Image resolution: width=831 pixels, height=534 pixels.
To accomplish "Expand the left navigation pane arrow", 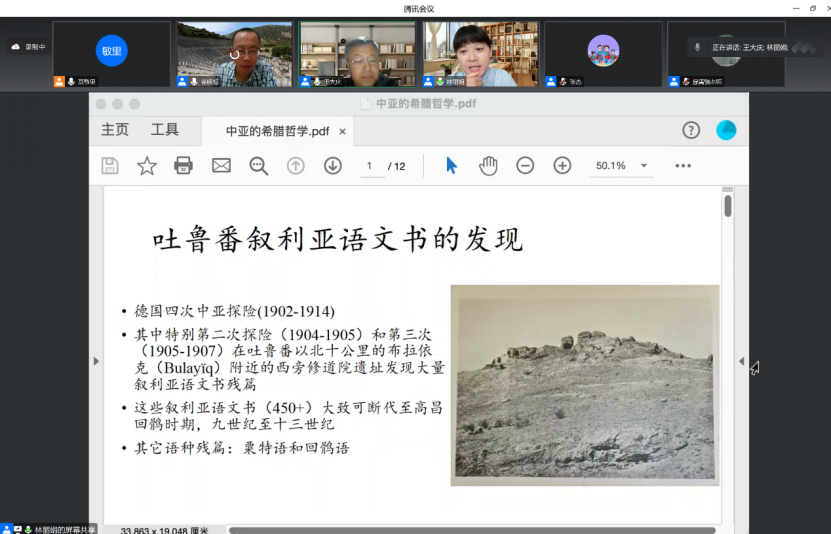I will coord(97,361).
